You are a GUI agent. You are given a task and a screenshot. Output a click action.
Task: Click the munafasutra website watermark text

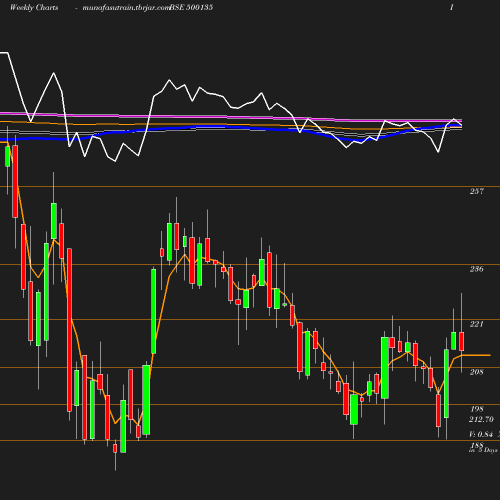pyautogui.click(x=126, y=8)
